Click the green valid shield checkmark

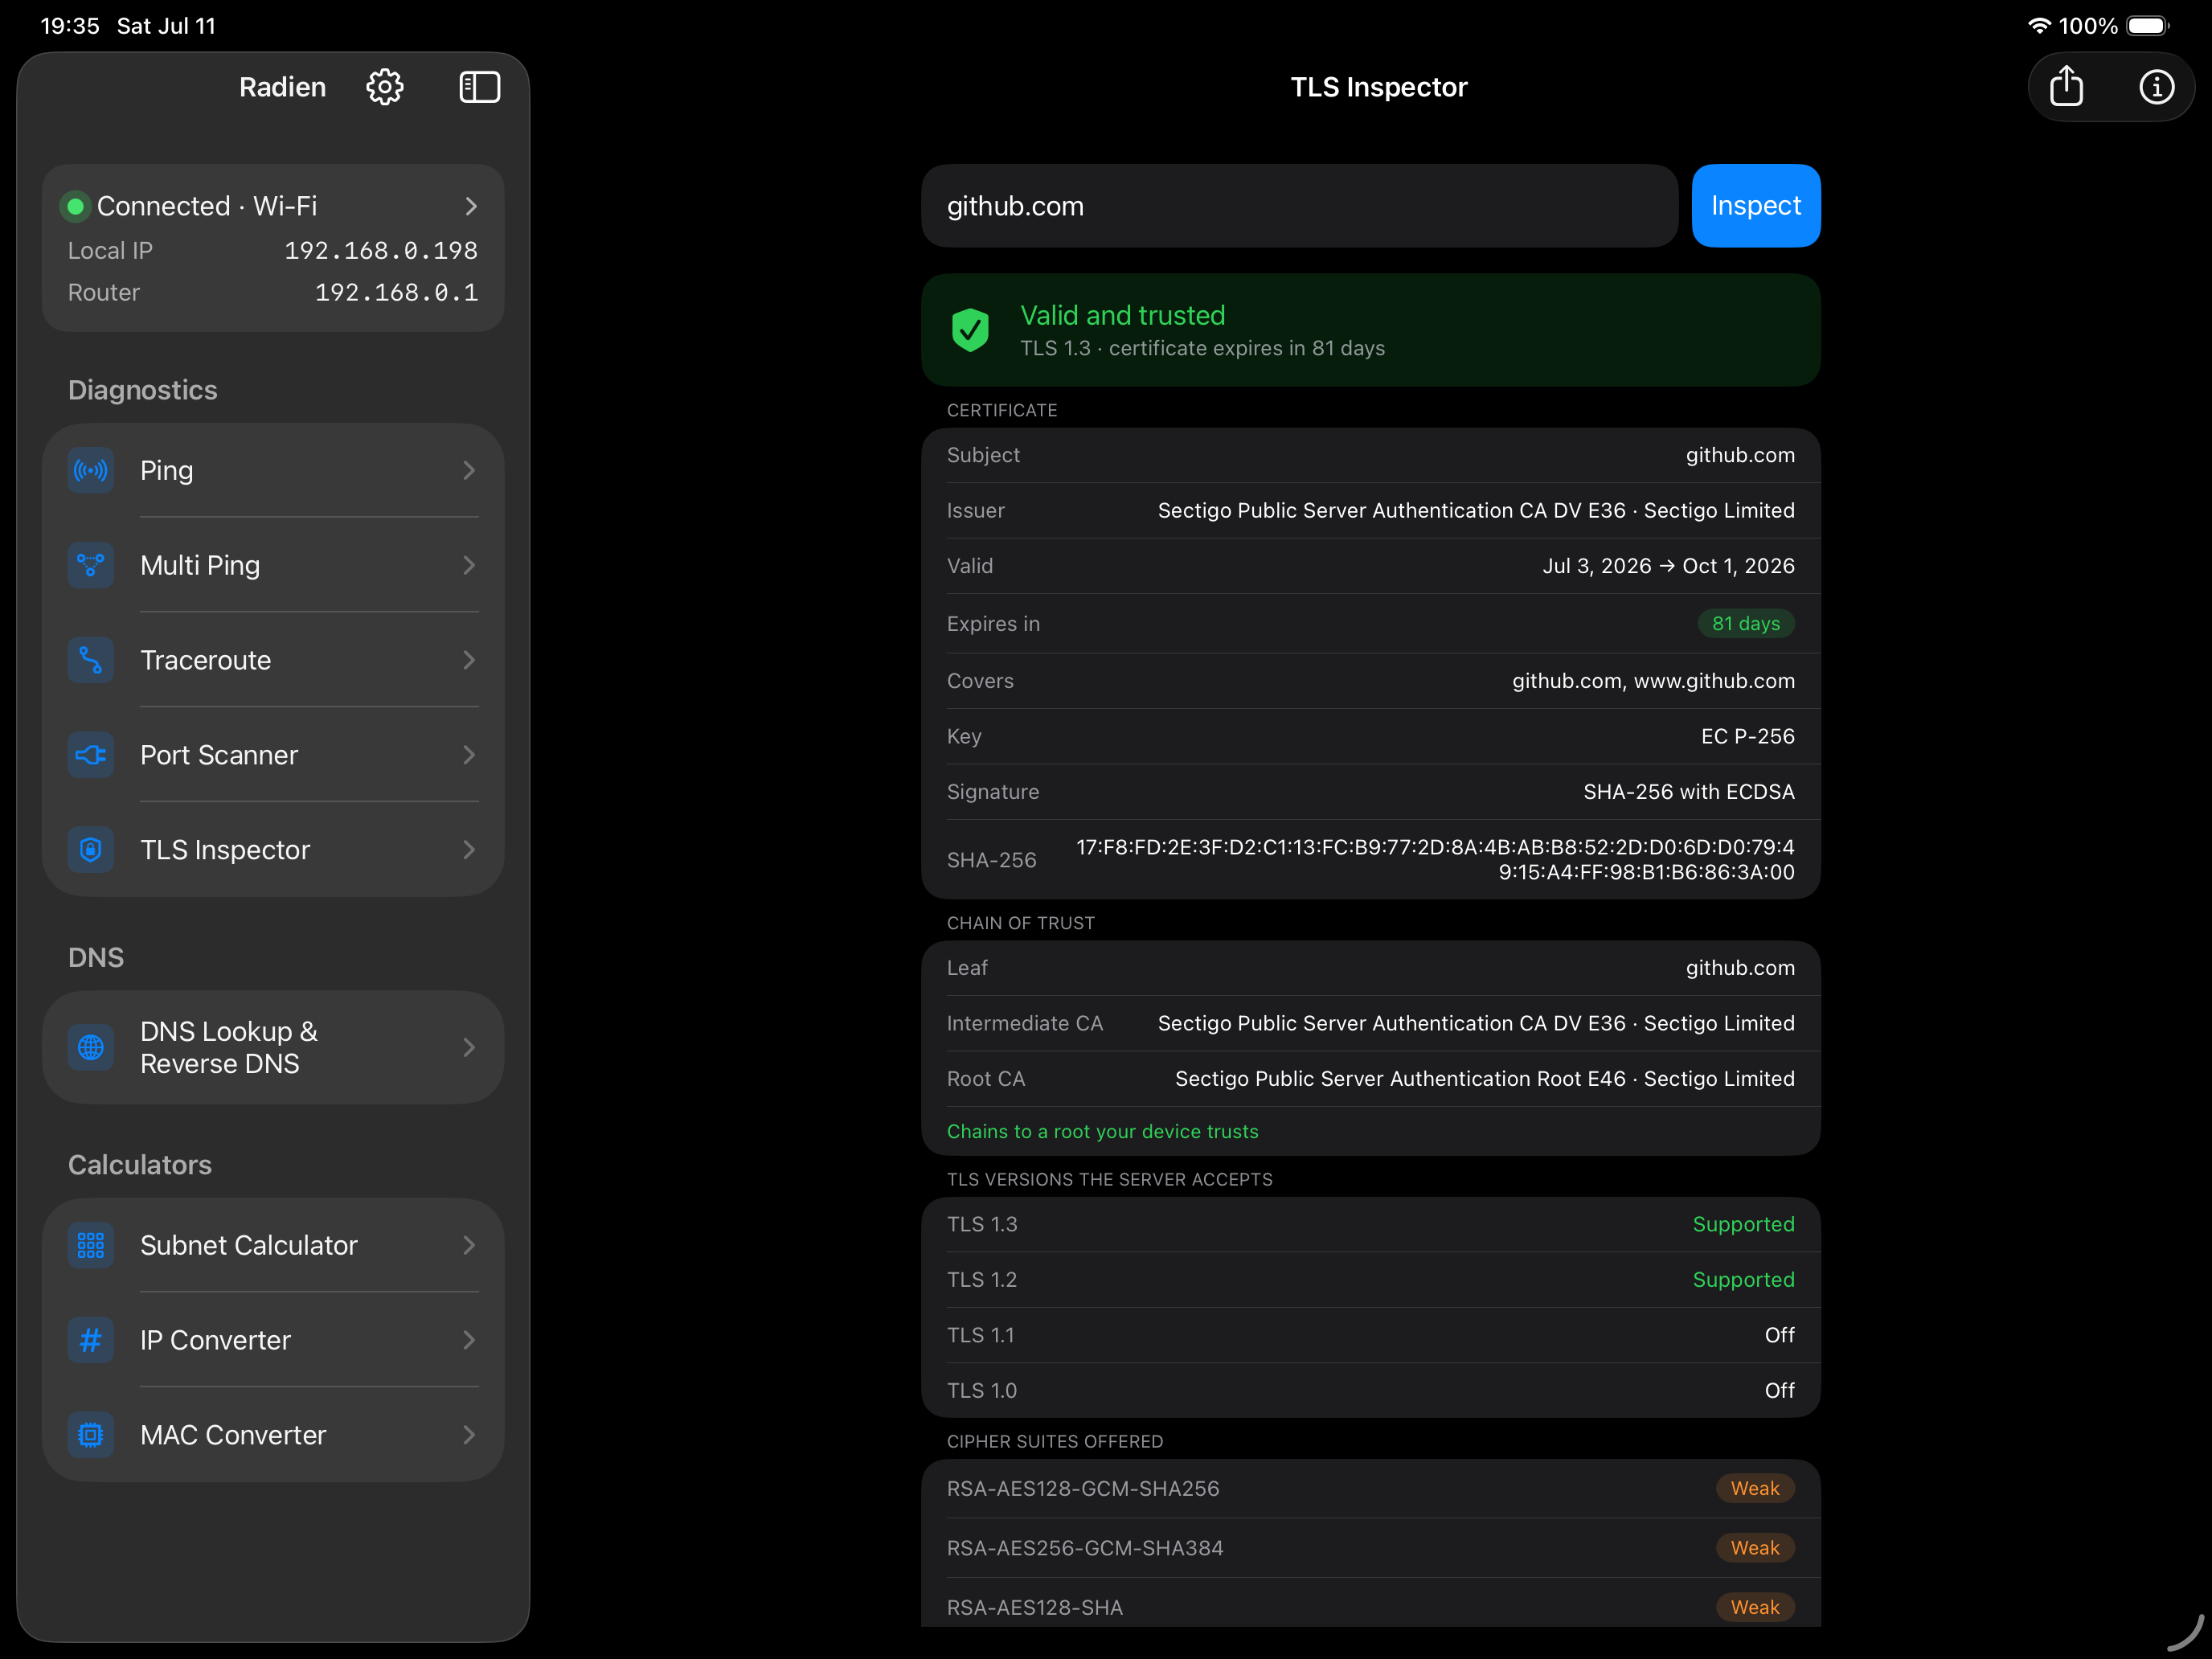[x=970, y=330]
